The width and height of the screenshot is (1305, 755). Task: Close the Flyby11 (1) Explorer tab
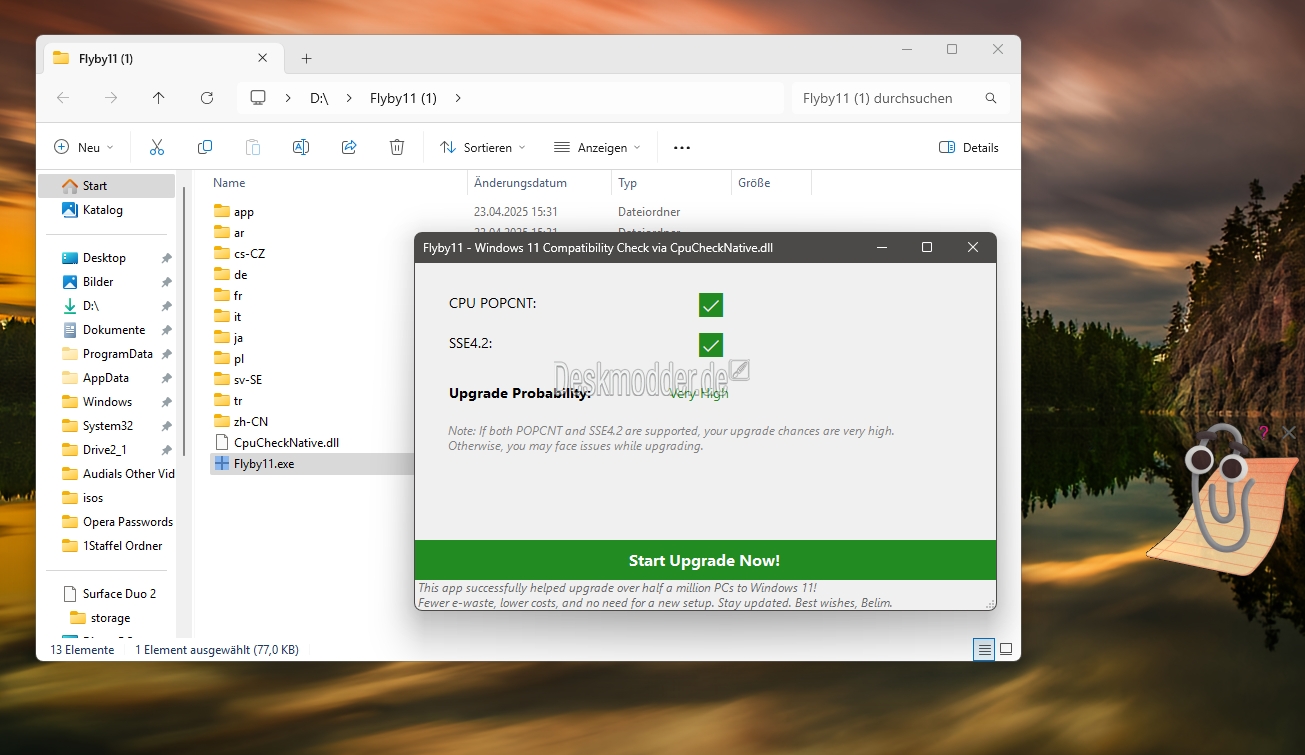click(x=263, y=58)
